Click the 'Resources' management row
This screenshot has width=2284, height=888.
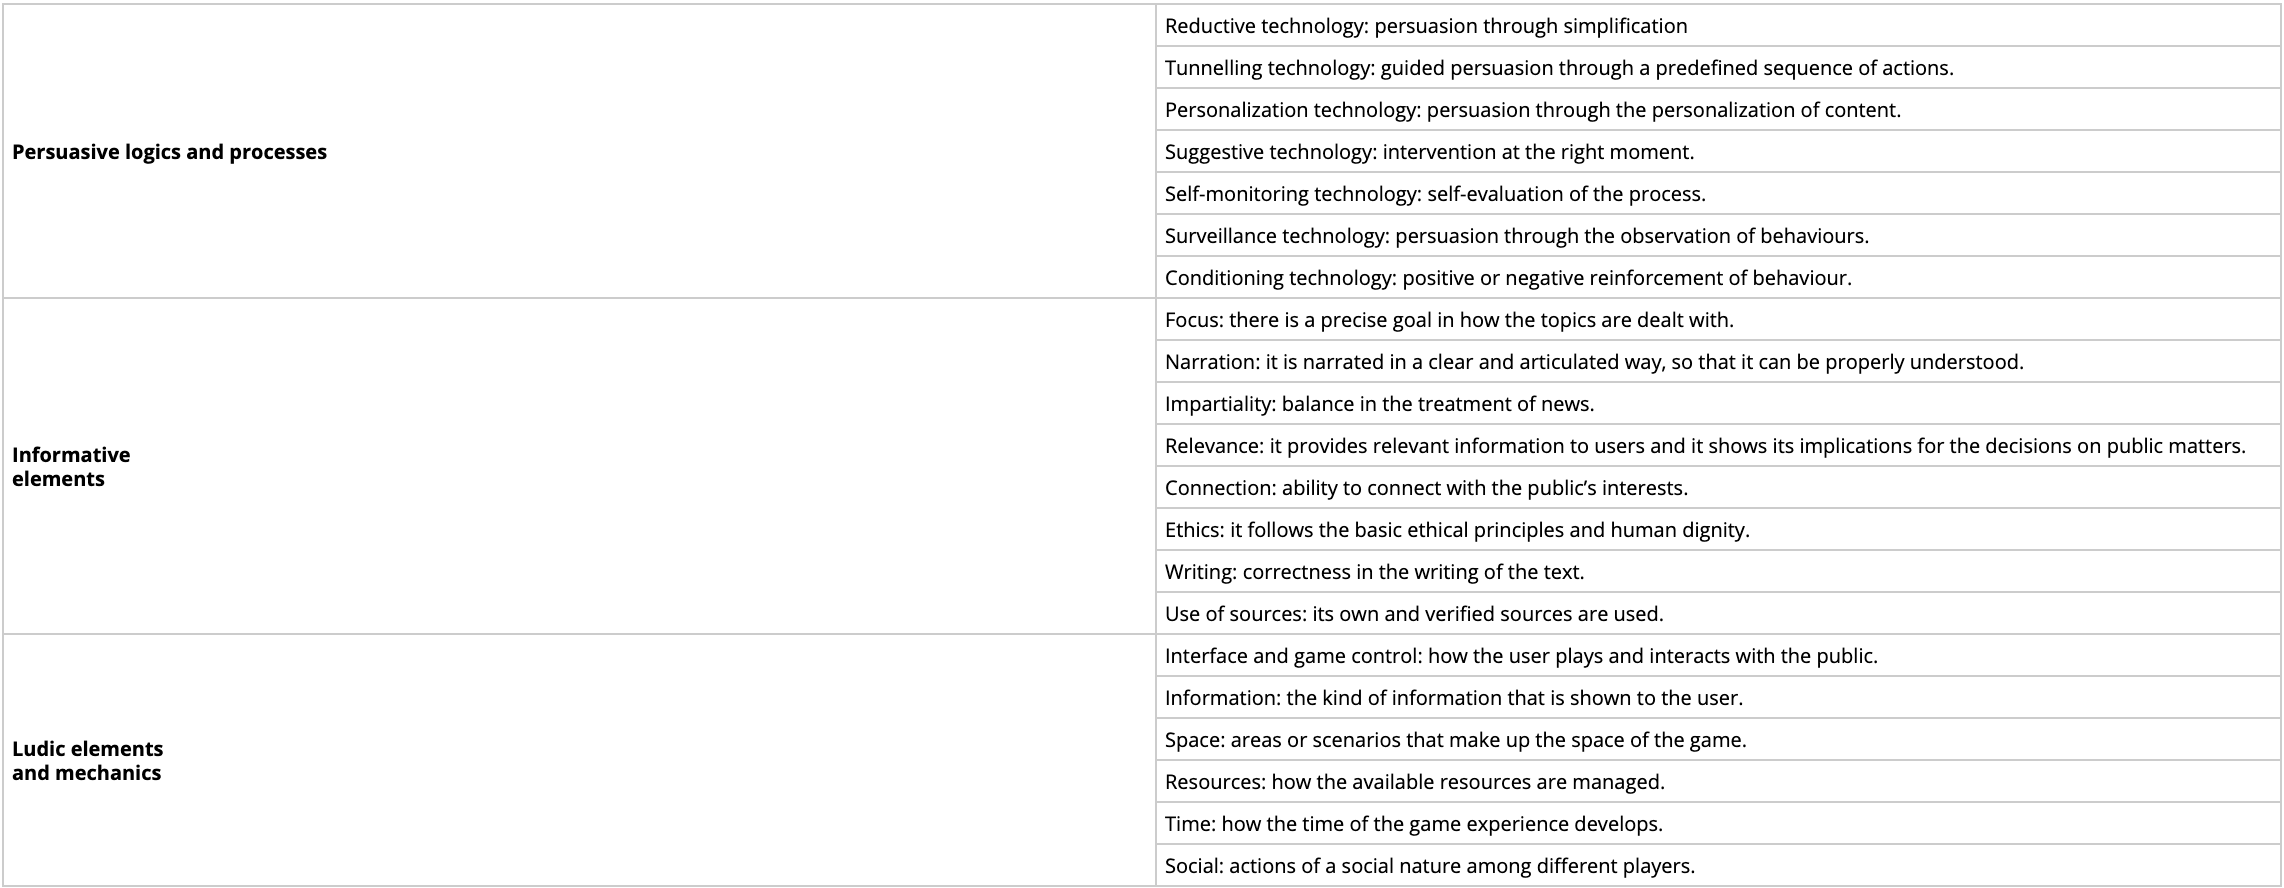tap(1414, 782)
